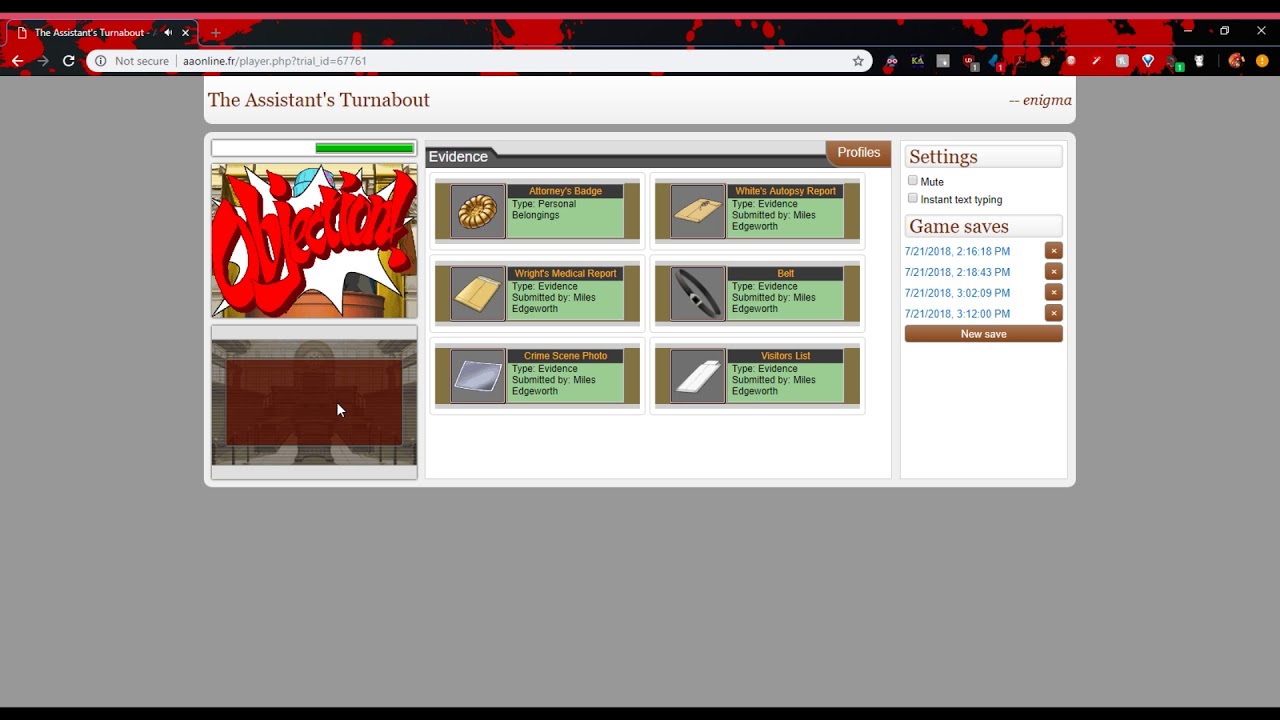Load save from 7/21/2018, 2:18:43 PM
The height and width of the screenshot is (720, 1280).
tap(957, 272)
